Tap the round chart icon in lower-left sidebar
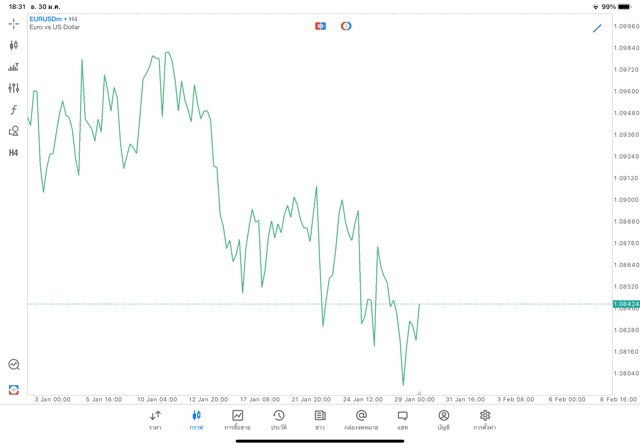Viewport: 640px width, 447px height. (14, 365)
